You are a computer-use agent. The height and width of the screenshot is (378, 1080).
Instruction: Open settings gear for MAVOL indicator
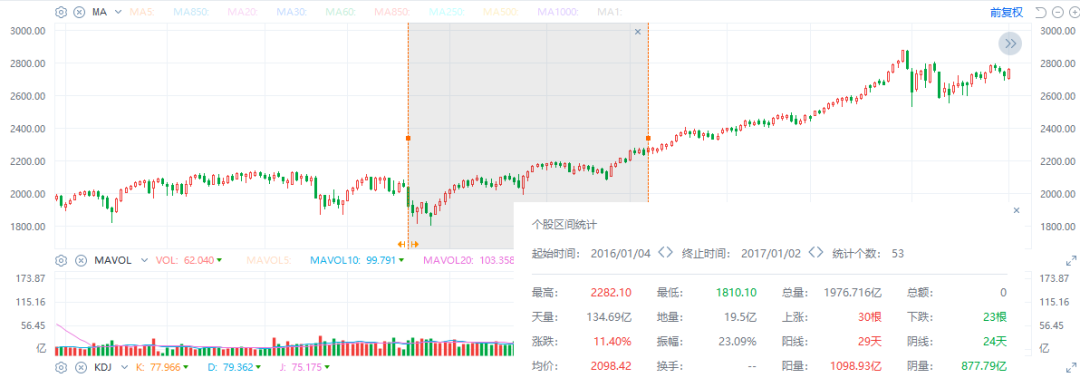[61, 260]
